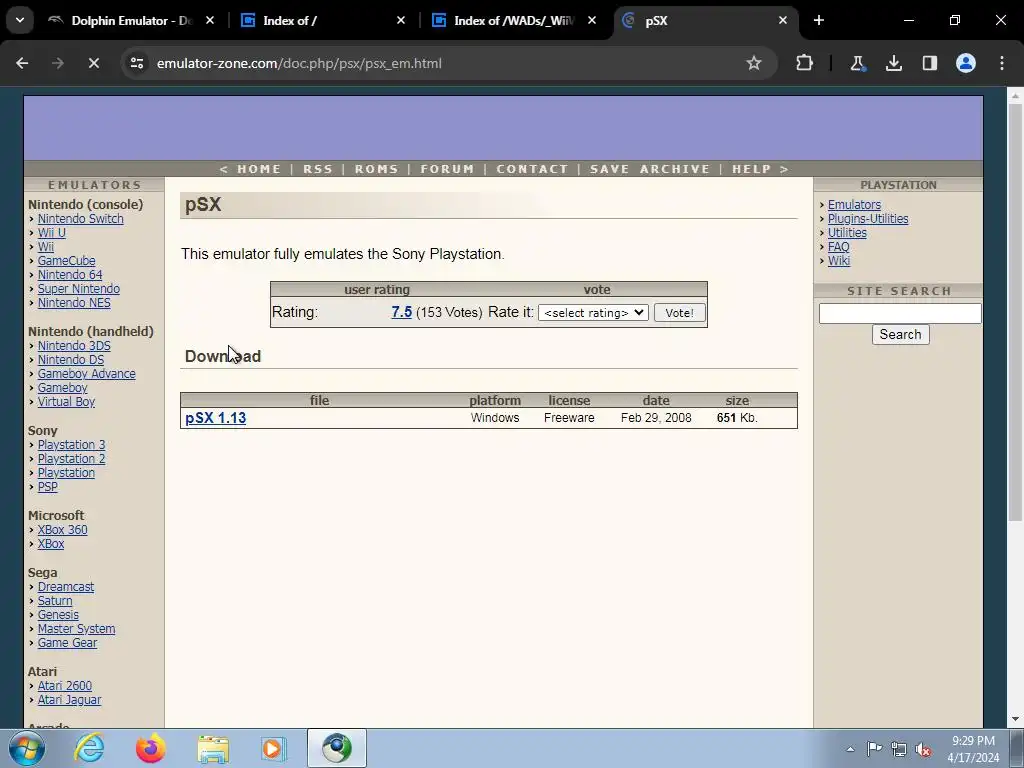The height and width of the screenshot is (768, 1024).
Task: Close the Dolphin Emulator tab
Action: [x=210, y=20]
